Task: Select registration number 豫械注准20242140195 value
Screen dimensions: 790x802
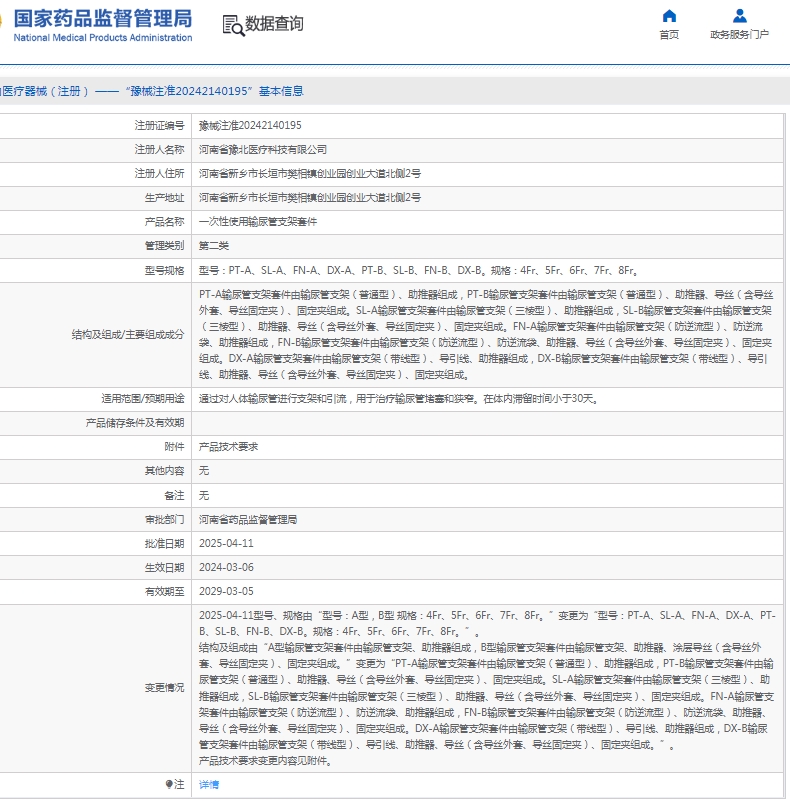Action: [x=250, y=126]
